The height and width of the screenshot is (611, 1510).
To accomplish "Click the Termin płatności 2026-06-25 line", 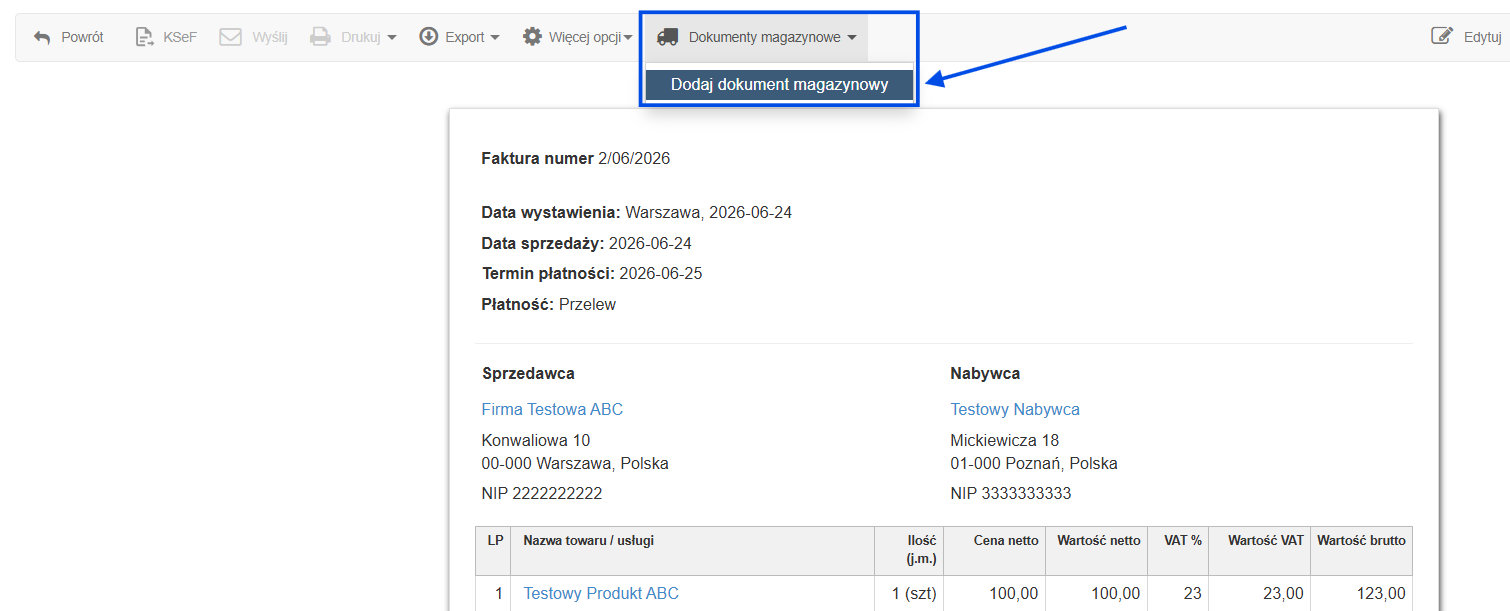I will (592, 273).
